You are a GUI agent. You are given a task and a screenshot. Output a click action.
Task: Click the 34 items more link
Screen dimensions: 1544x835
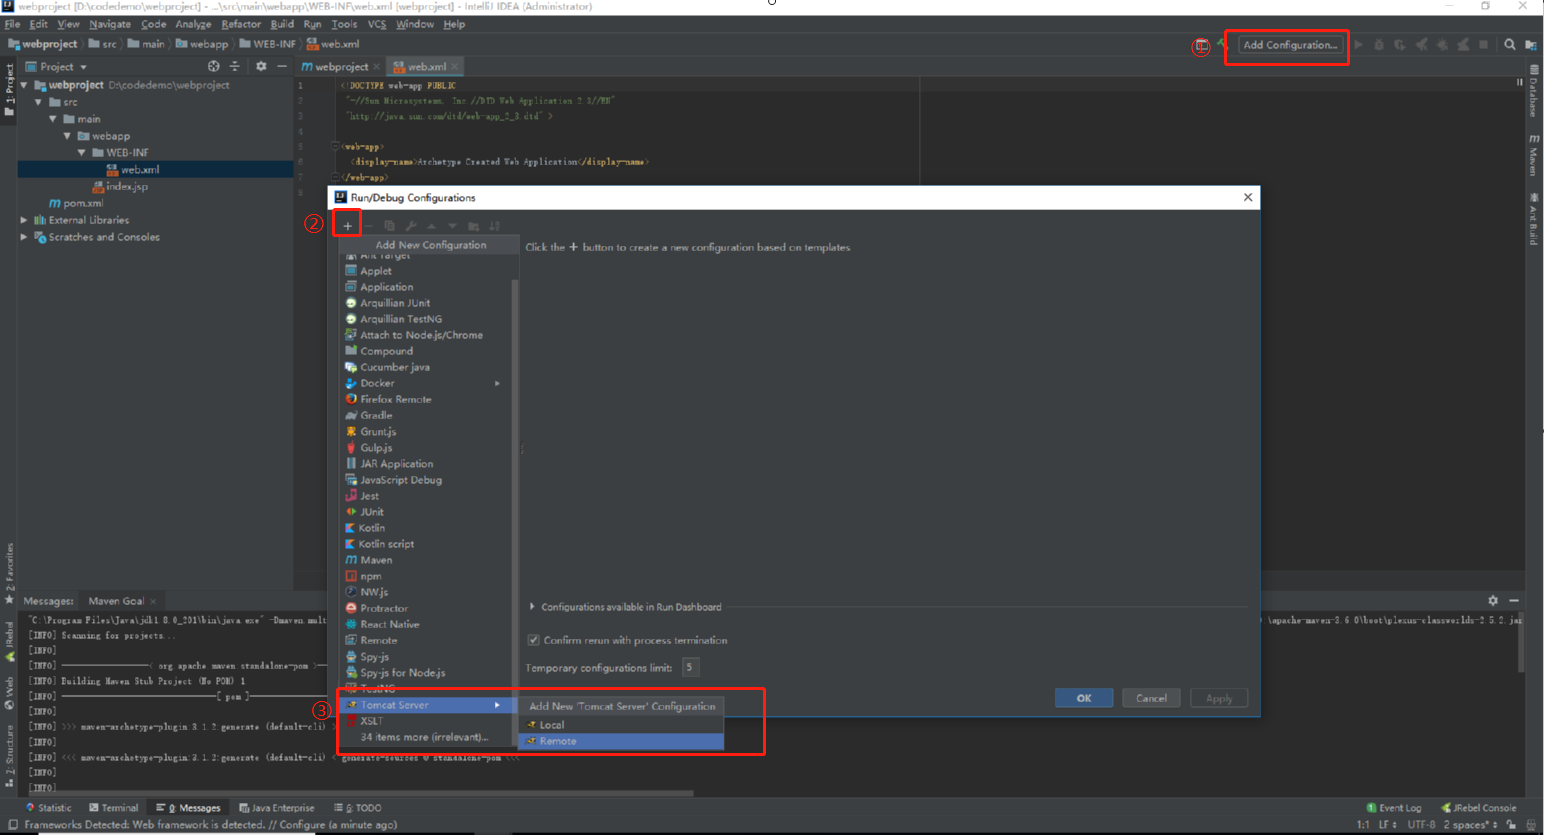[x=427, y=737]
